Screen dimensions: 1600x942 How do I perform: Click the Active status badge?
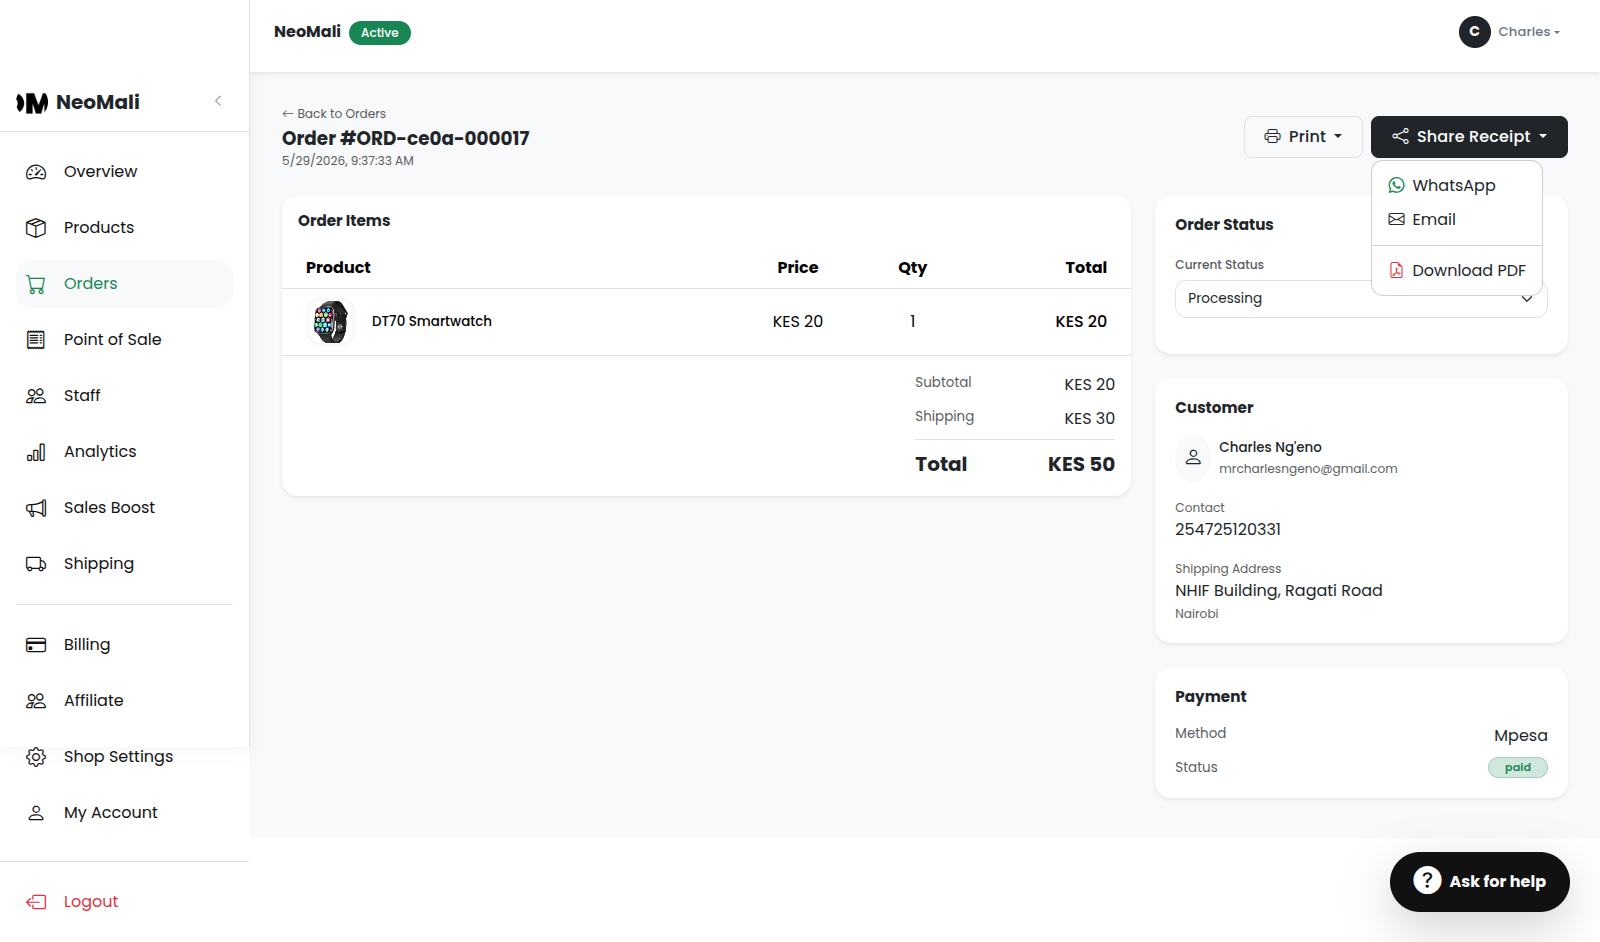click(x=380, y=33)
